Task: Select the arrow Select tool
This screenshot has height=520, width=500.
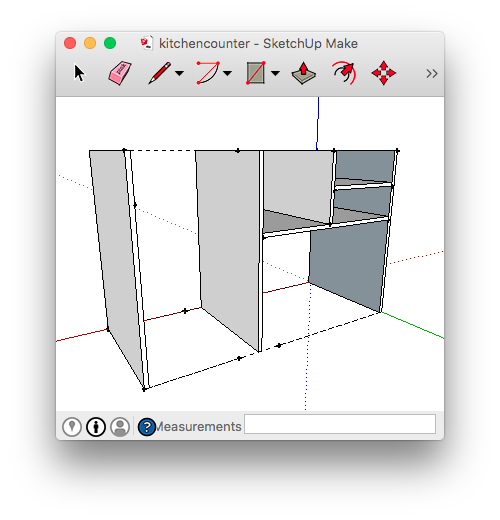Action: pyautogui.click(x=79, y=73)
